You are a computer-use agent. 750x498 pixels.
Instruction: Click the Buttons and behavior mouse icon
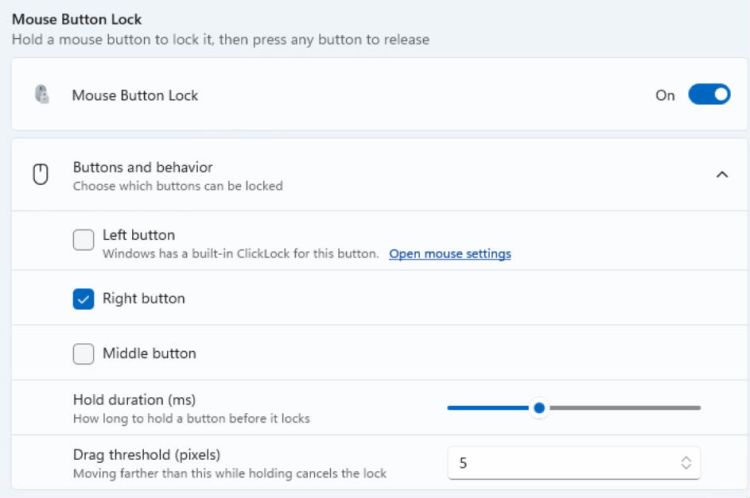click(41, 174)
